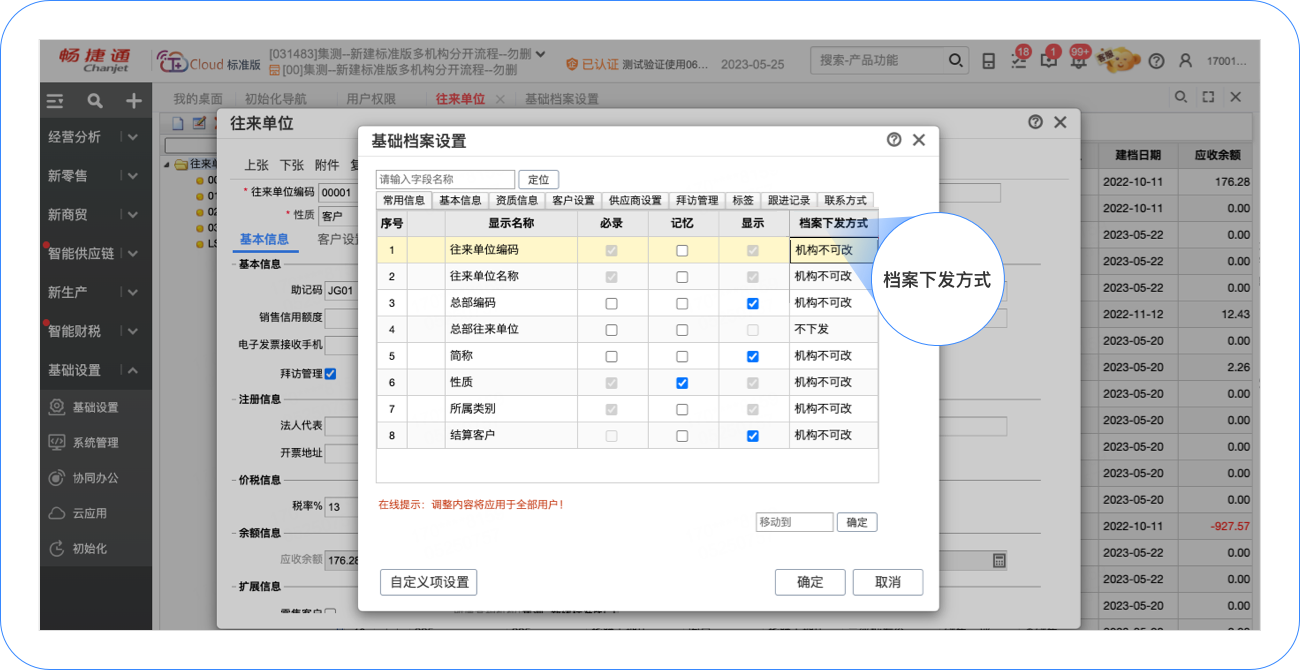The width and height of the screenshot is (1300, 670).
Task: Select 系统管理 in the sidebar
Action: (95, 442)
